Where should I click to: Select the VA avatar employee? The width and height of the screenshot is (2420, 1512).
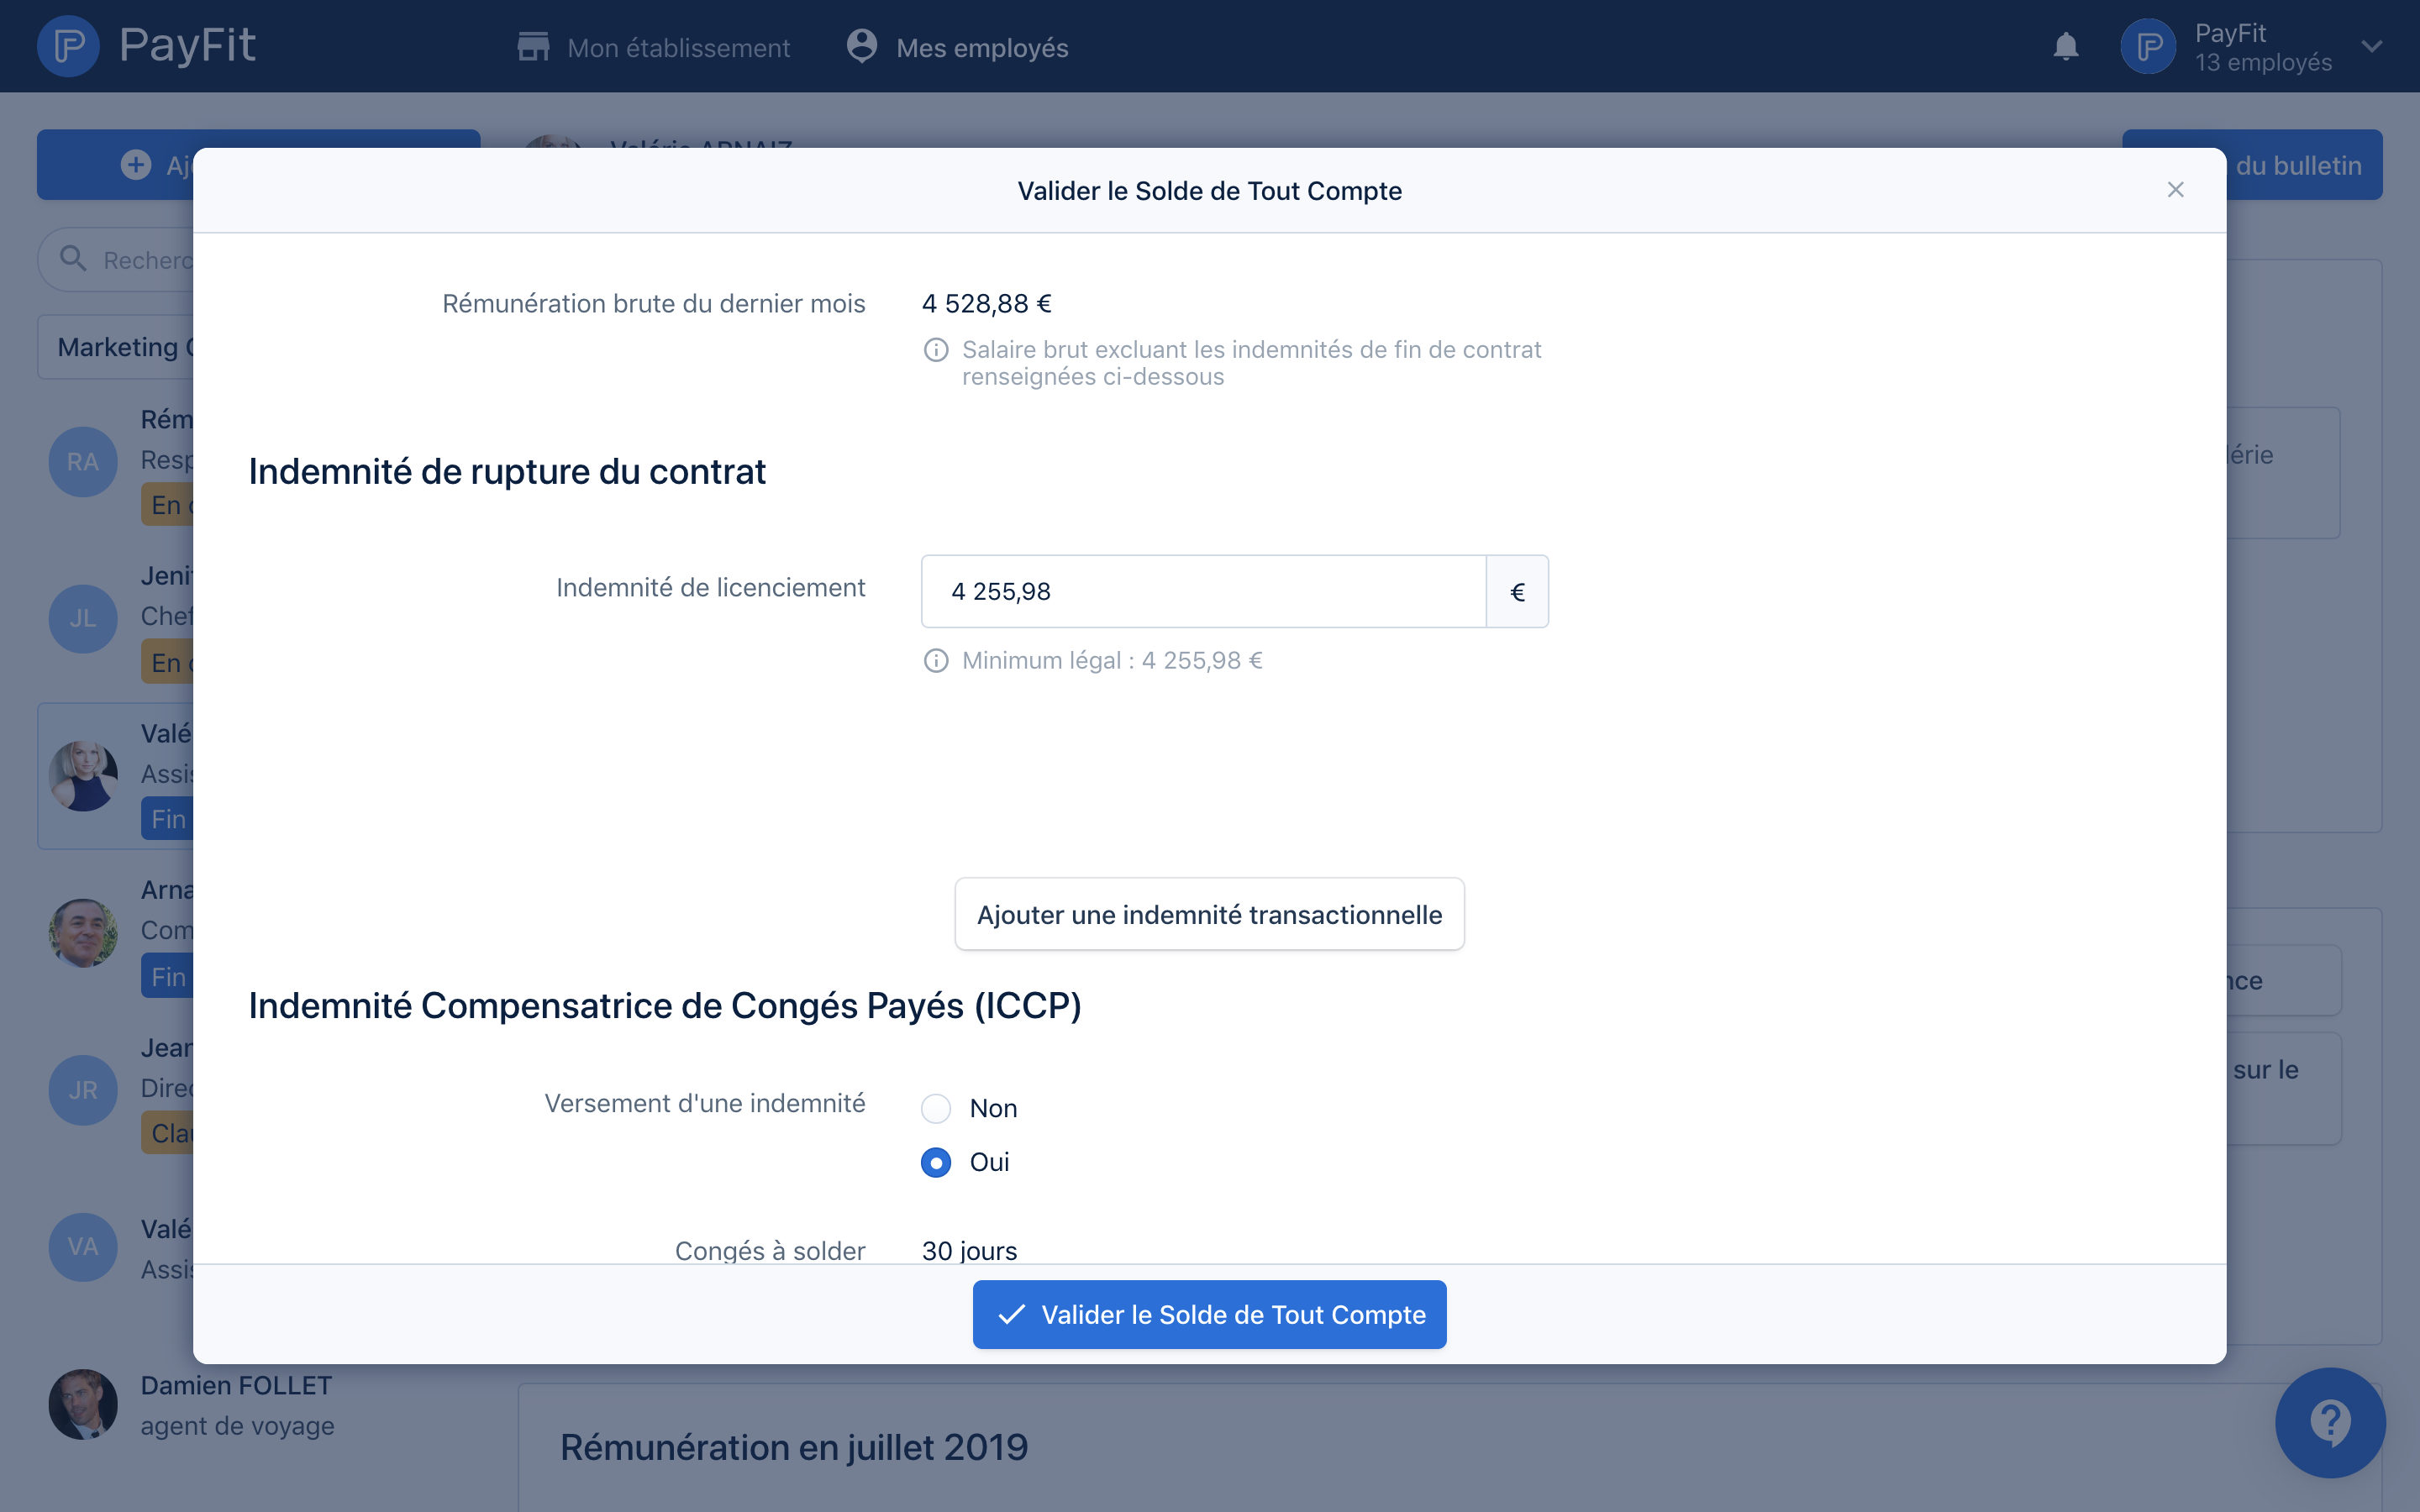[83, 1246]
